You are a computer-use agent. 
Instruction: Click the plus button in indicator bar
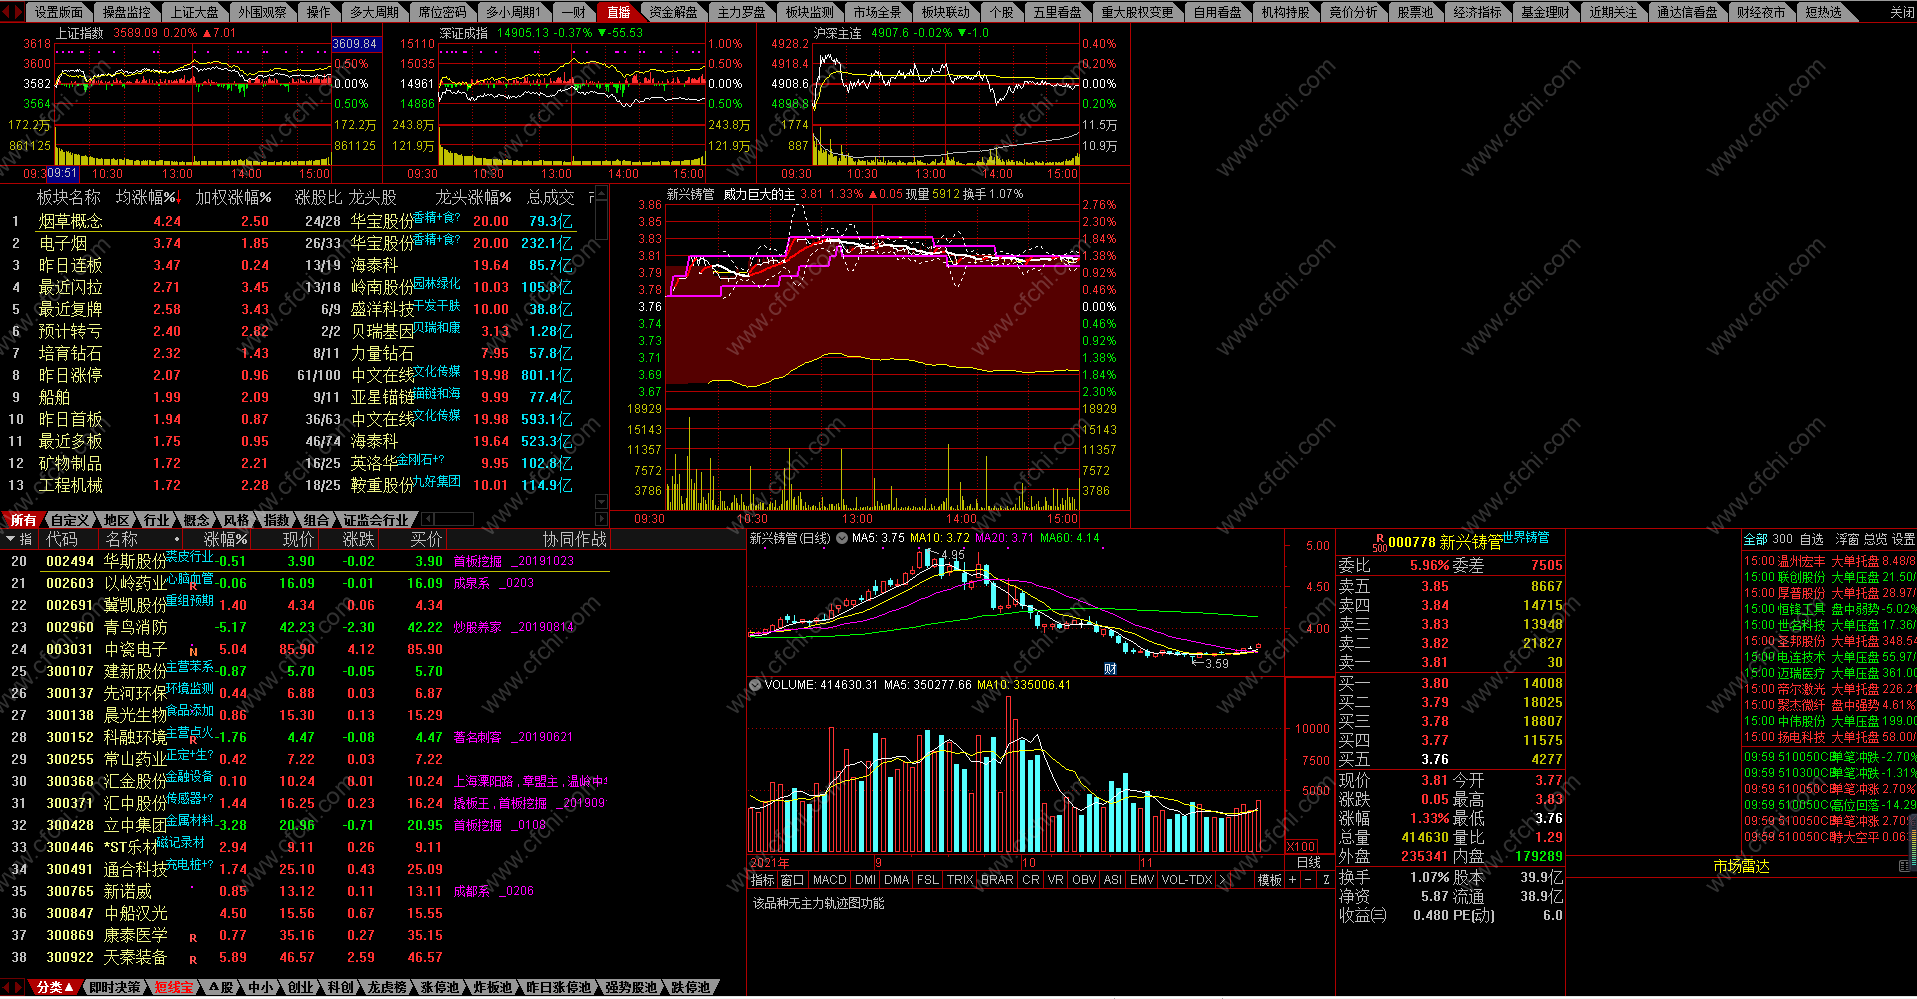(x=1293, y=880)
